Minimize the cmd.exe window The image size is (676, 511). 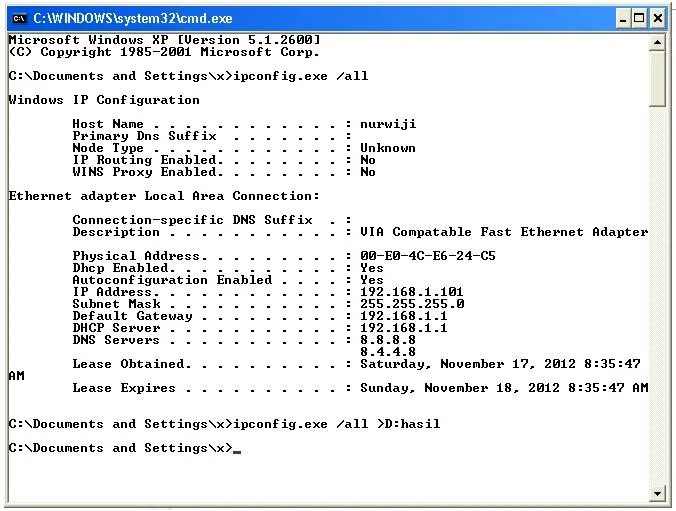click(x=623, y=19)
